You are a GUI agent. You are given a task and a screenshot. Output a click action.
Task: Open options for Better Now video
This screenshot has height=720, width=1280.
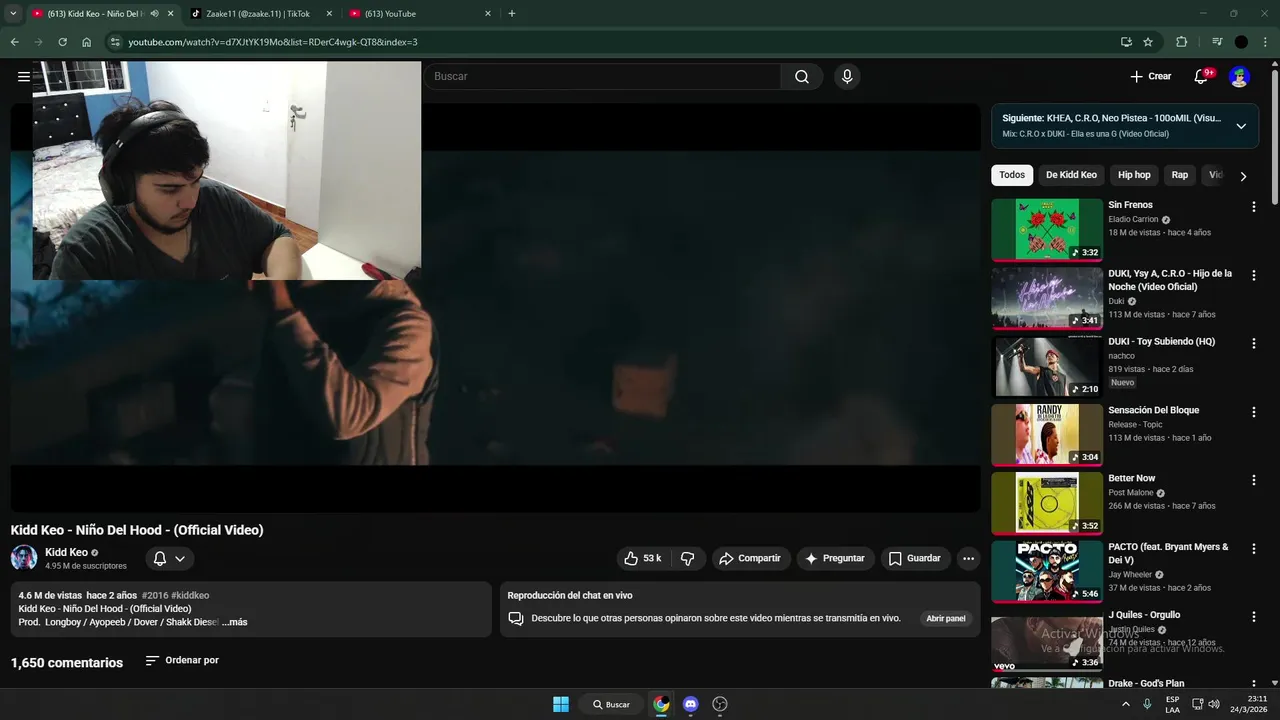(1254, 480)
